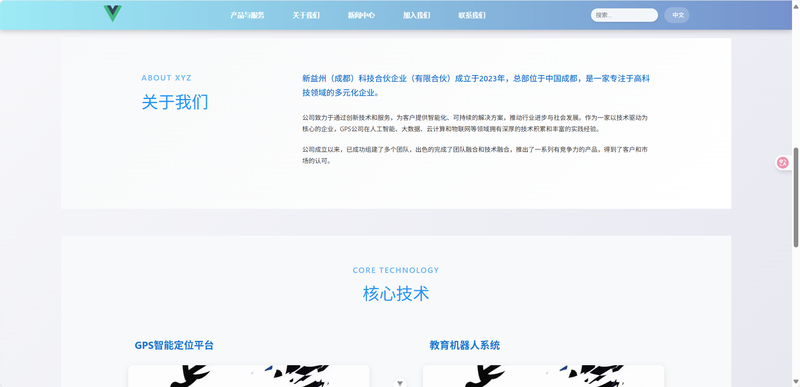This screenshot has height=387, width=800.
Task: Click the 教育机器人系统 heading
Action: click(x=465, y=345)
